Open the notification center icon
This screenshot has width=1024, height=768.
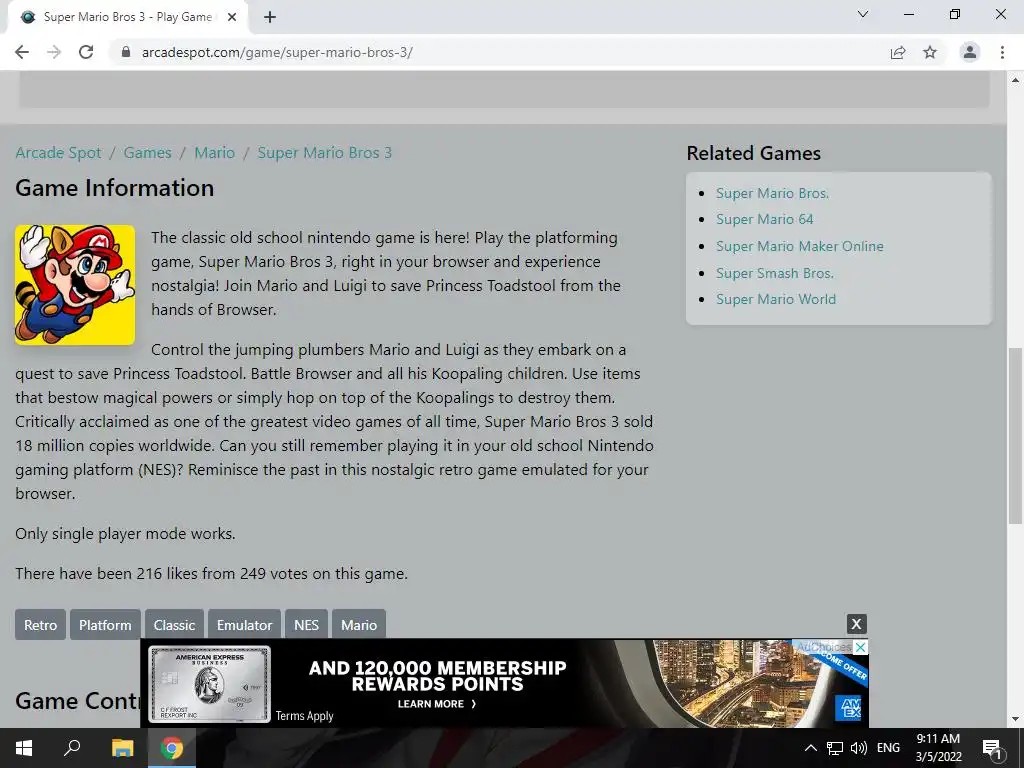pos(993,748)
